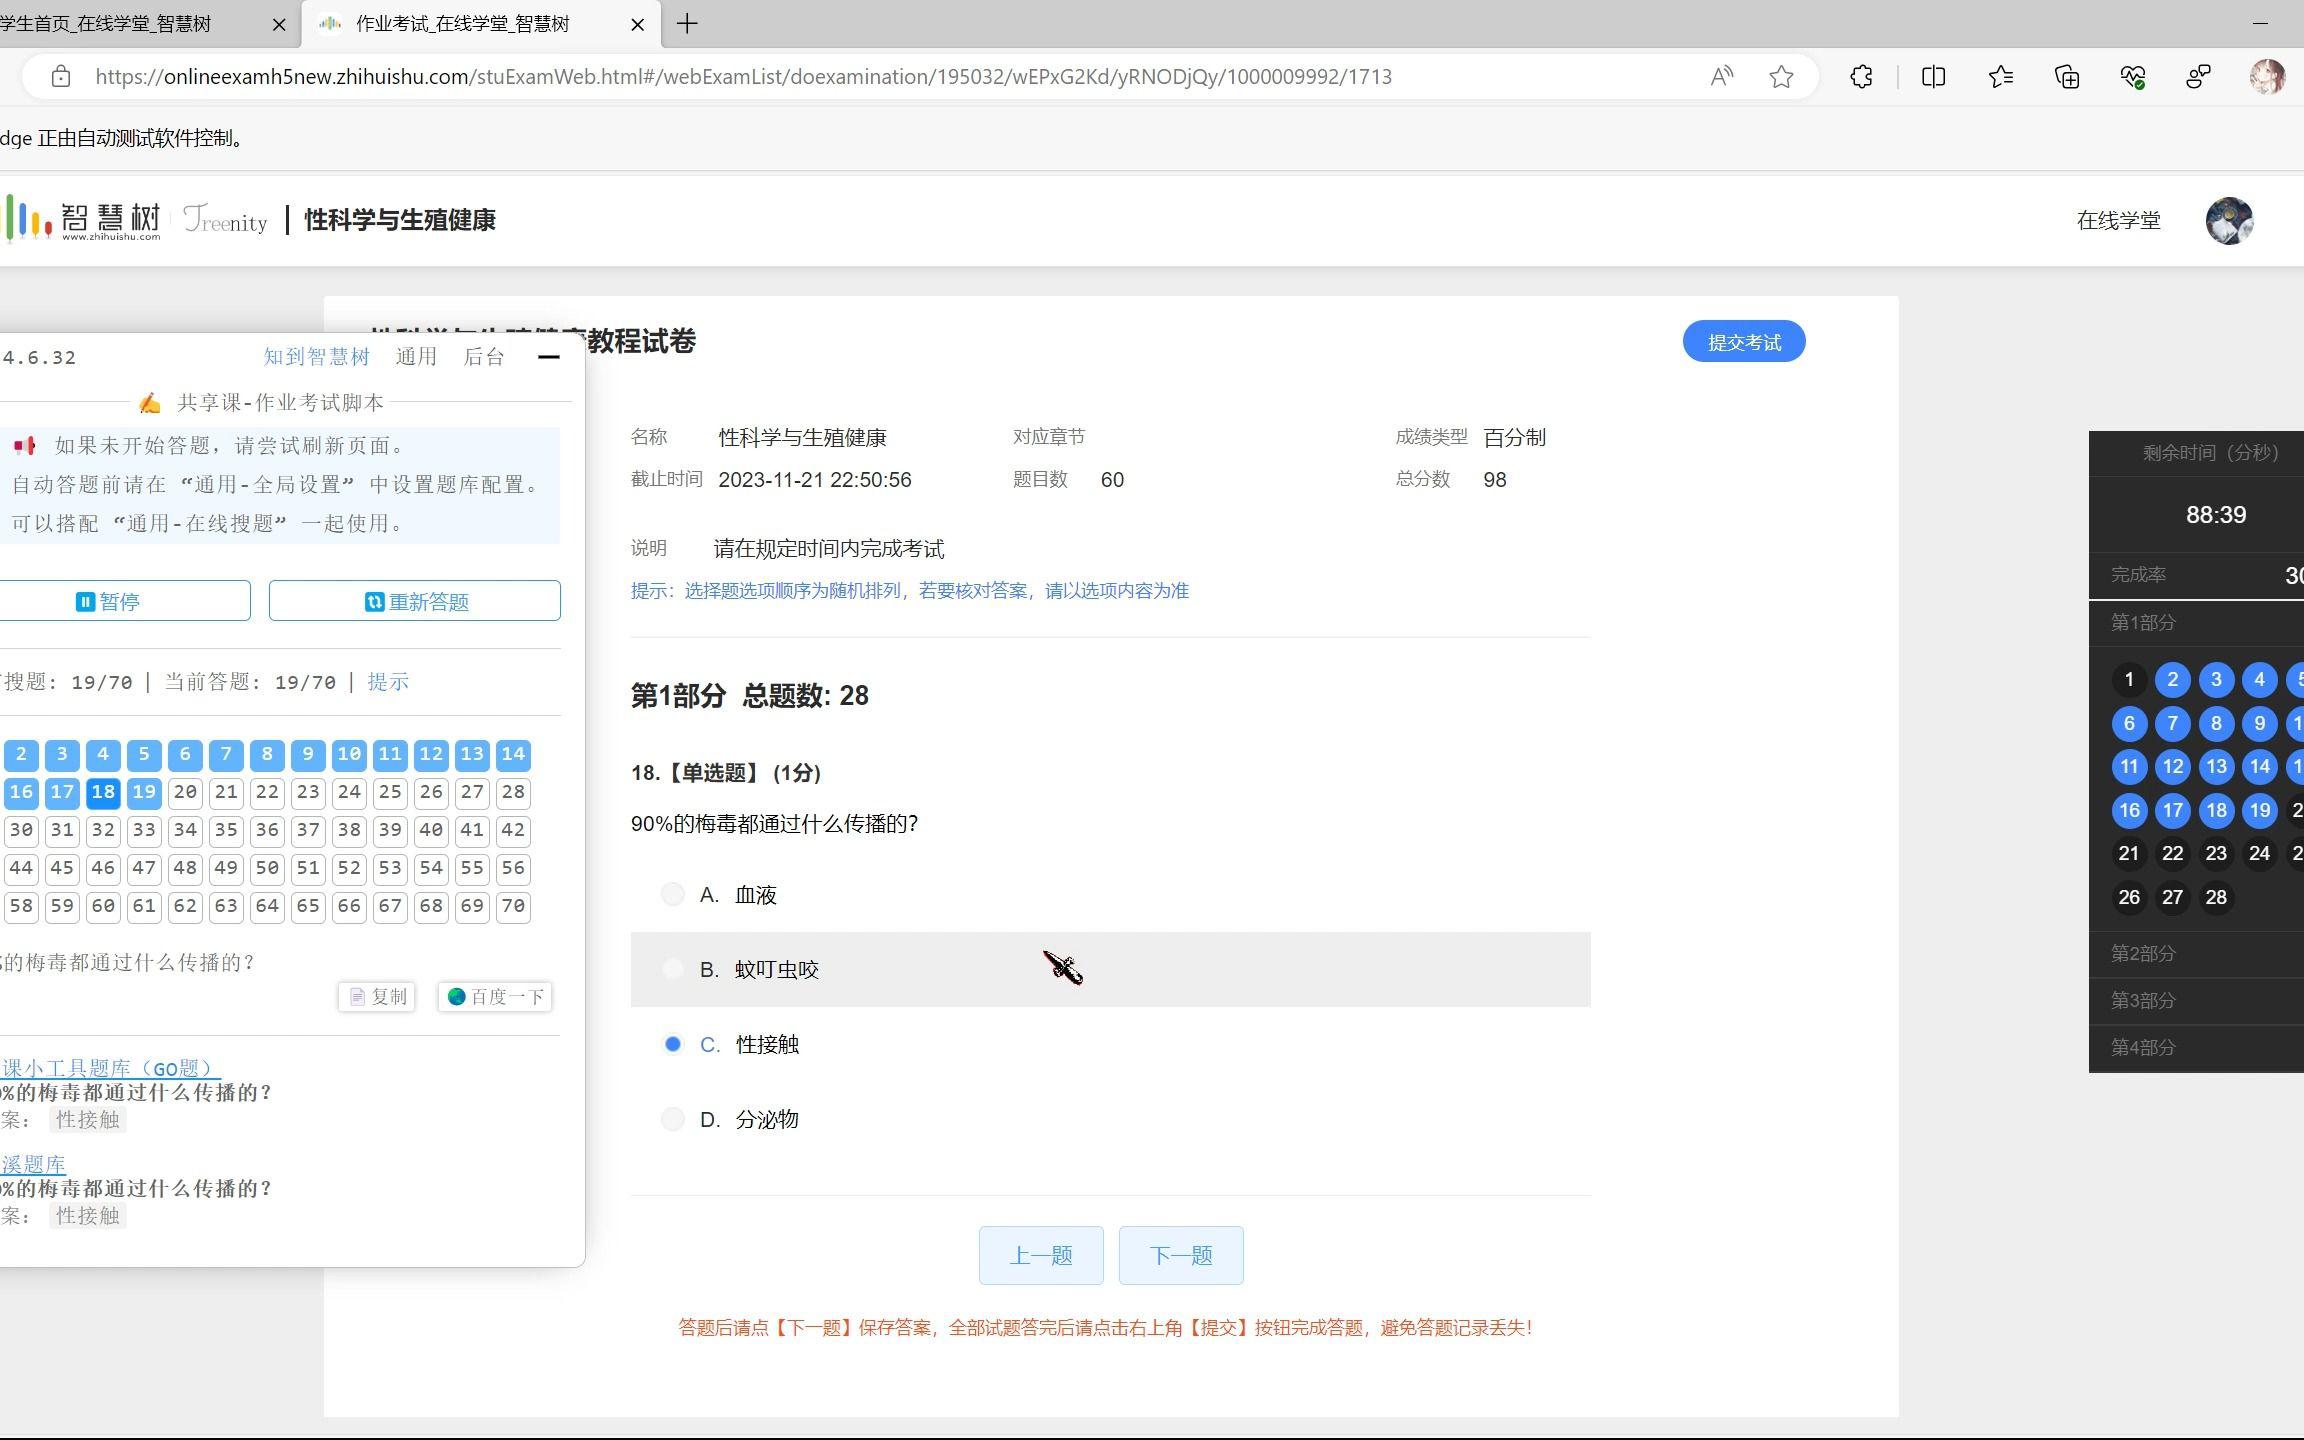
Task: Select option B 蚊叮虫咬 radio button
Action: 673,969
